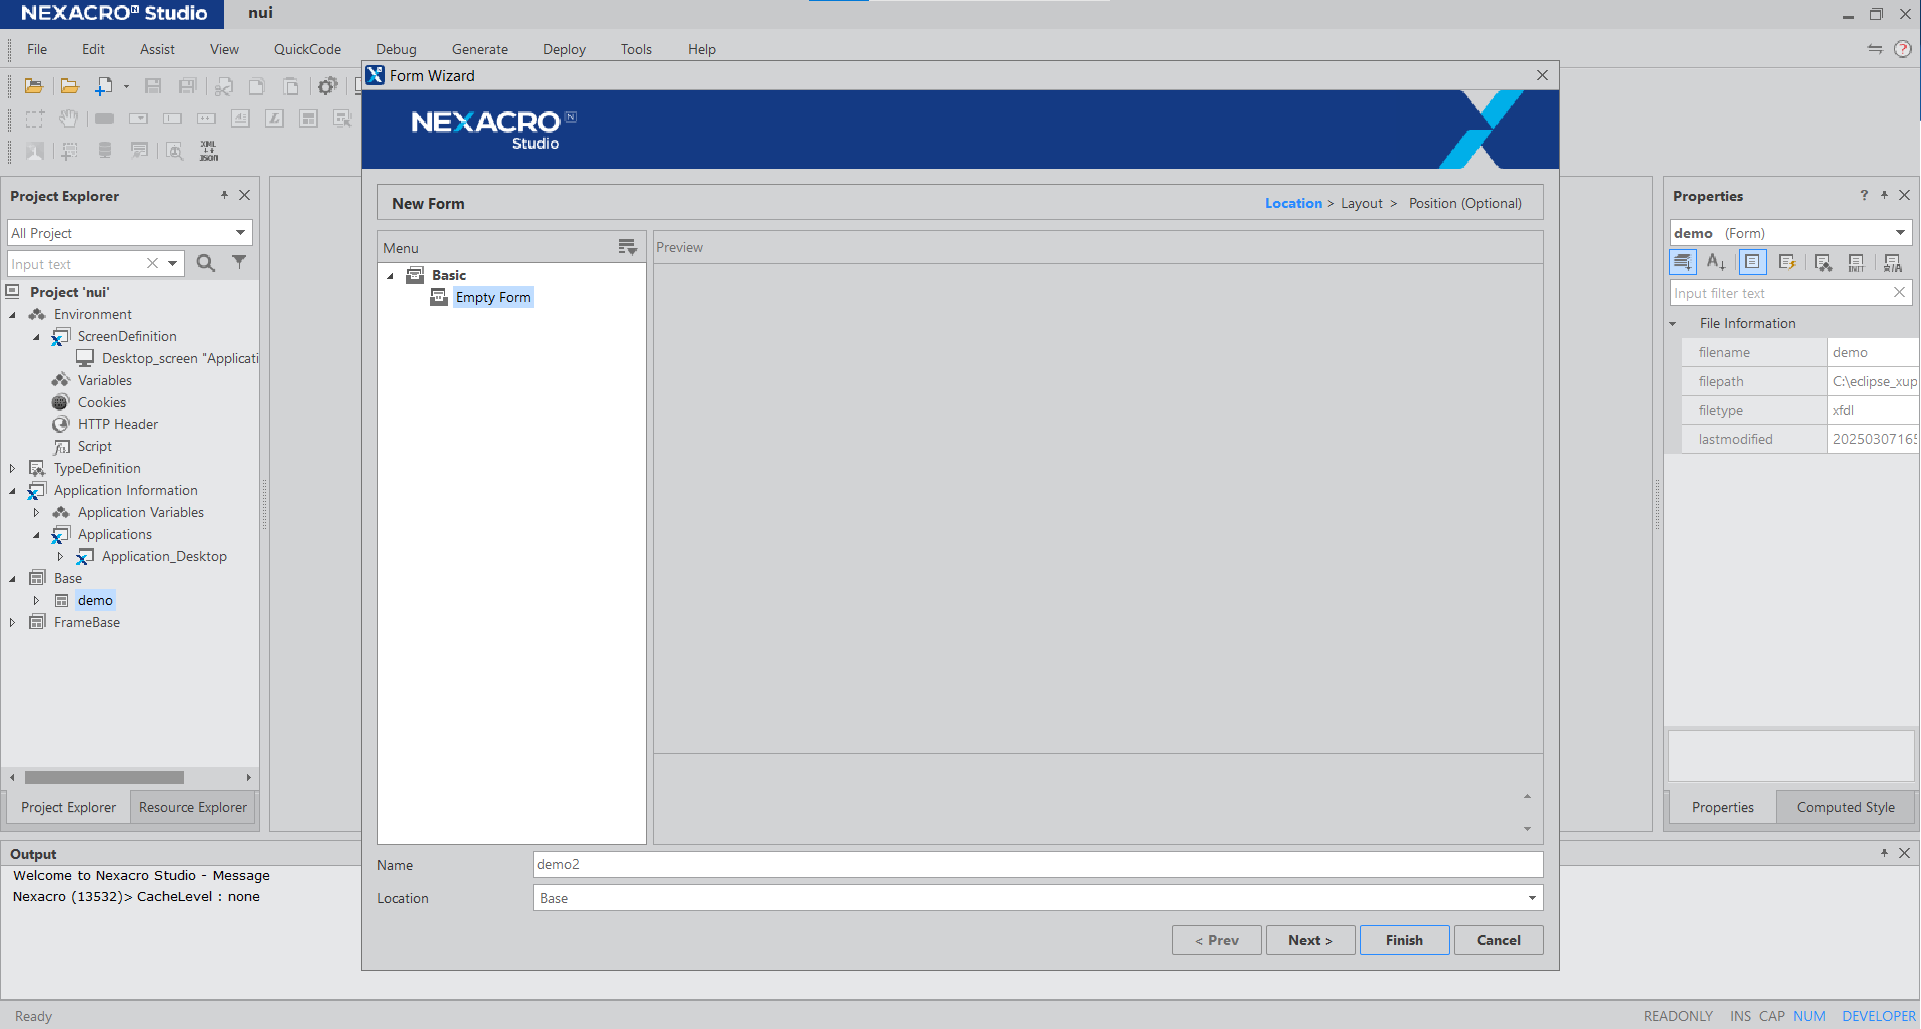
Task: Click the Events lightning icon in Properties
Action: 1787,262
